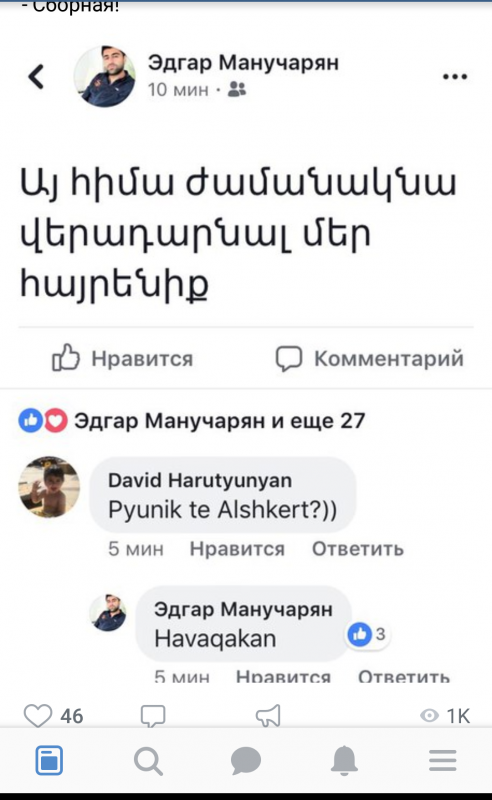Tap the 3 likes badge on the Havaqakan reply
Screen dimensions: 492x800
[367, 634]
